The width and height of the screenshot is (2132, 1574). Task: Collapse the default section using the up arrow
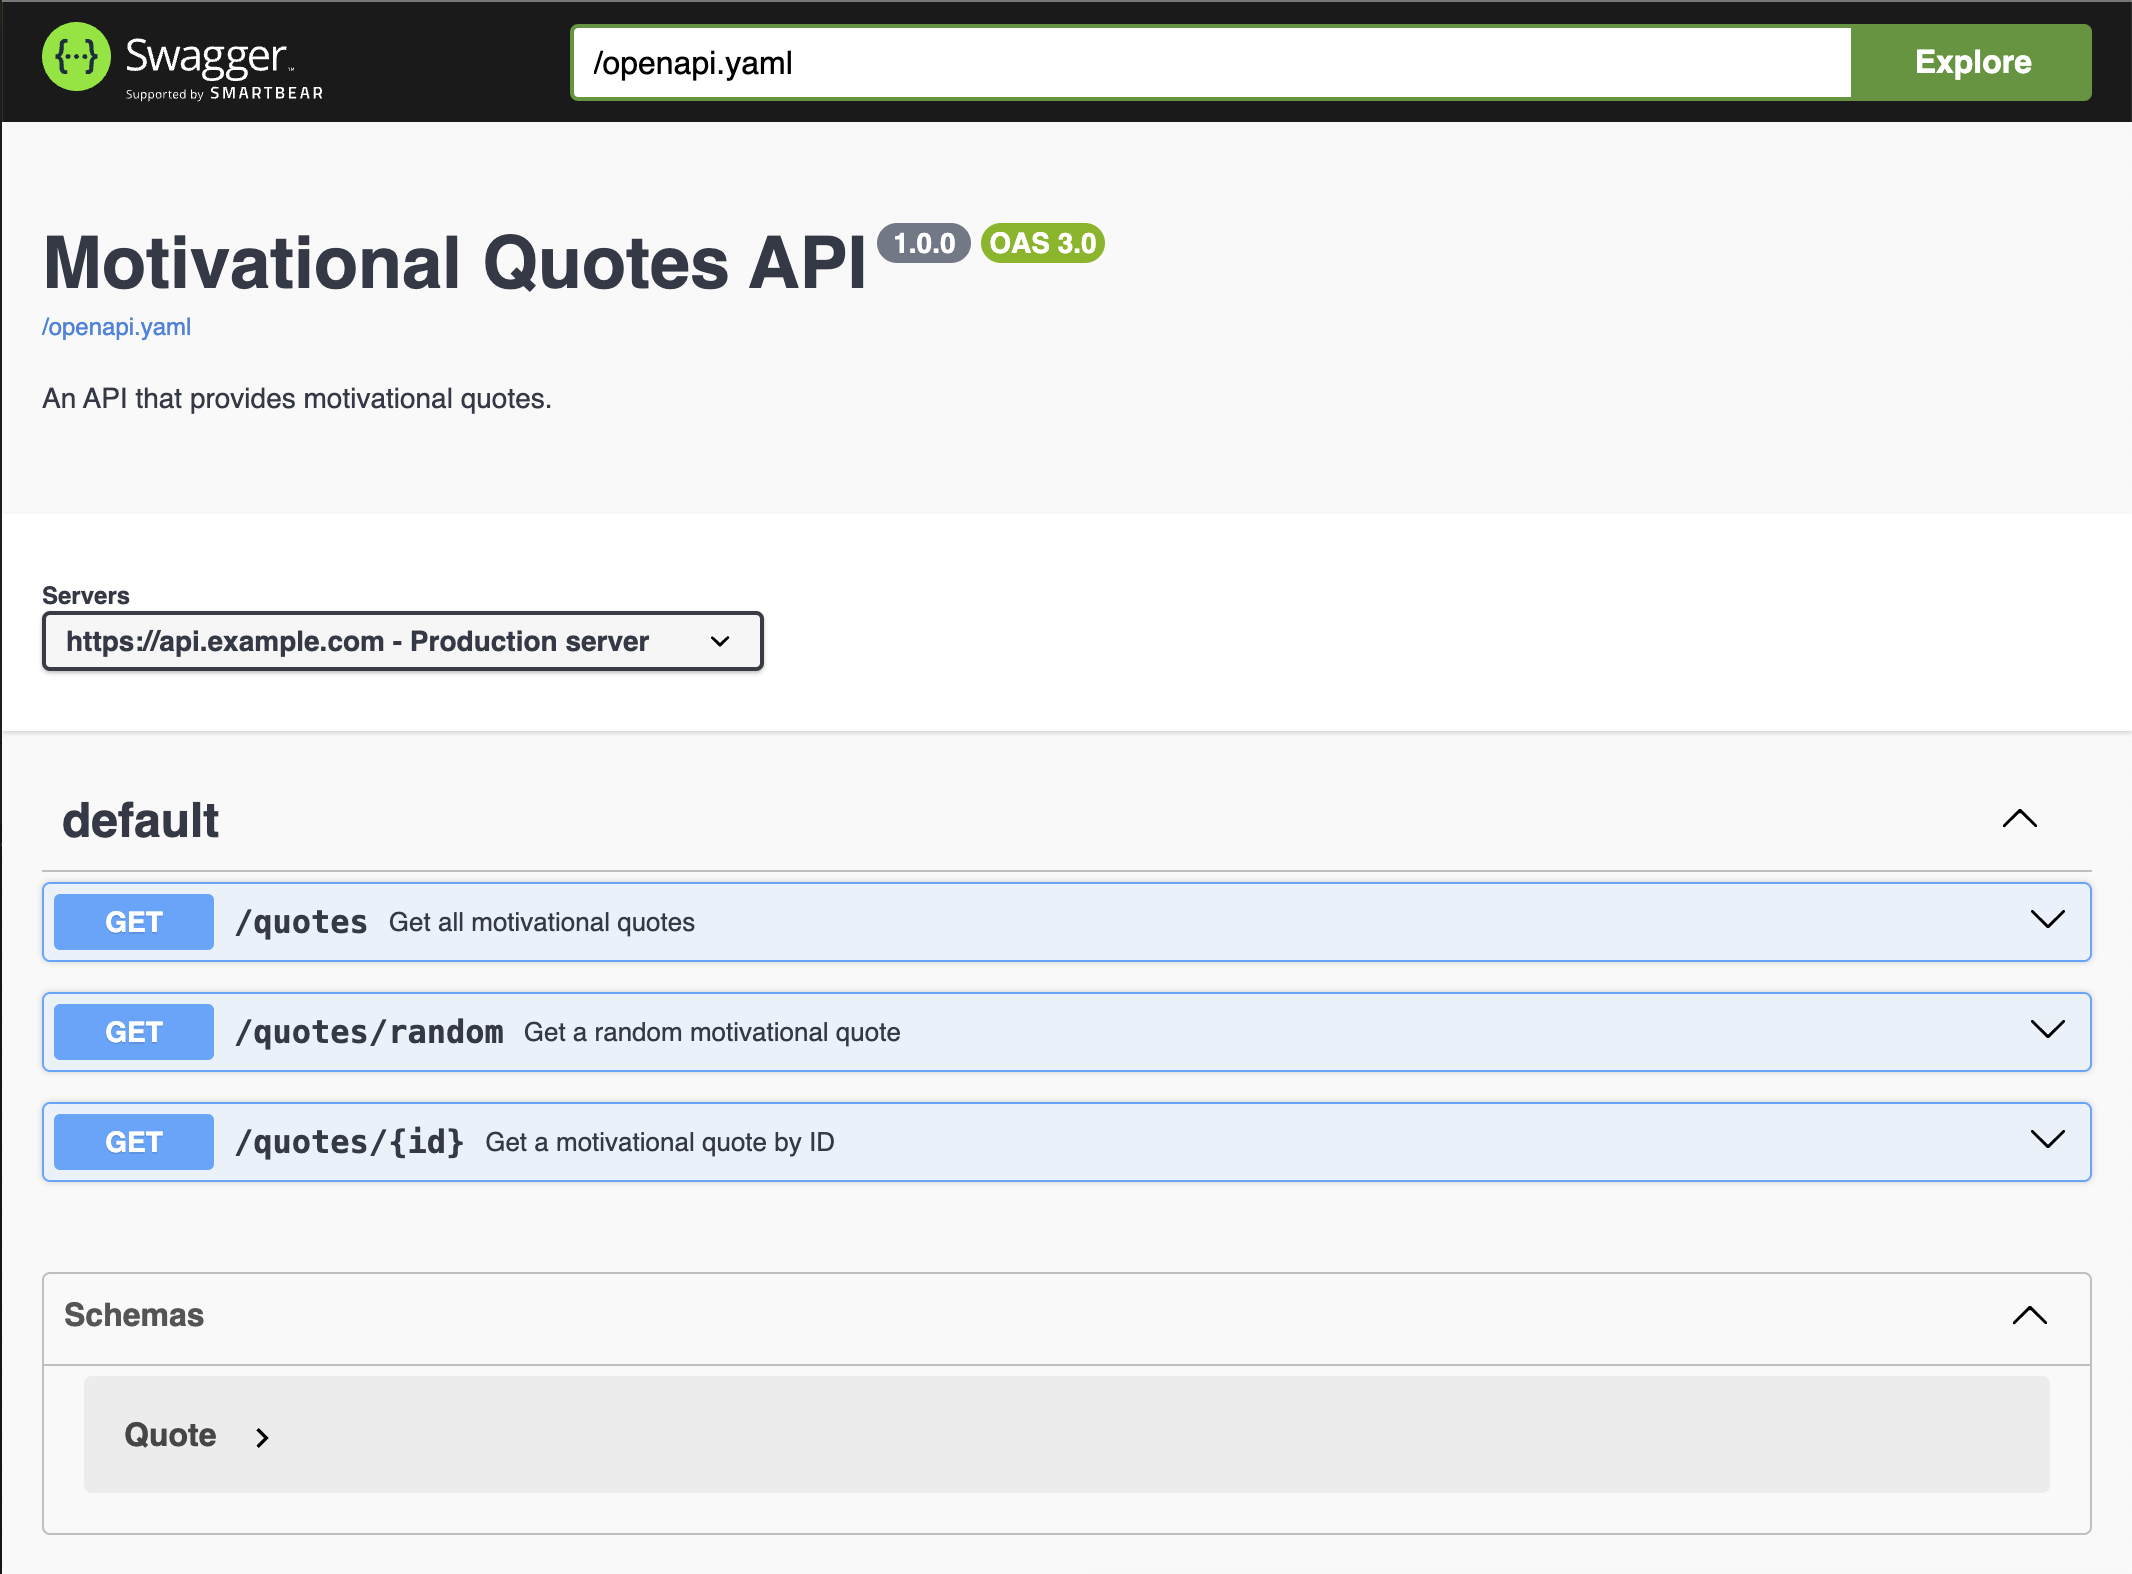point(2019,819)
